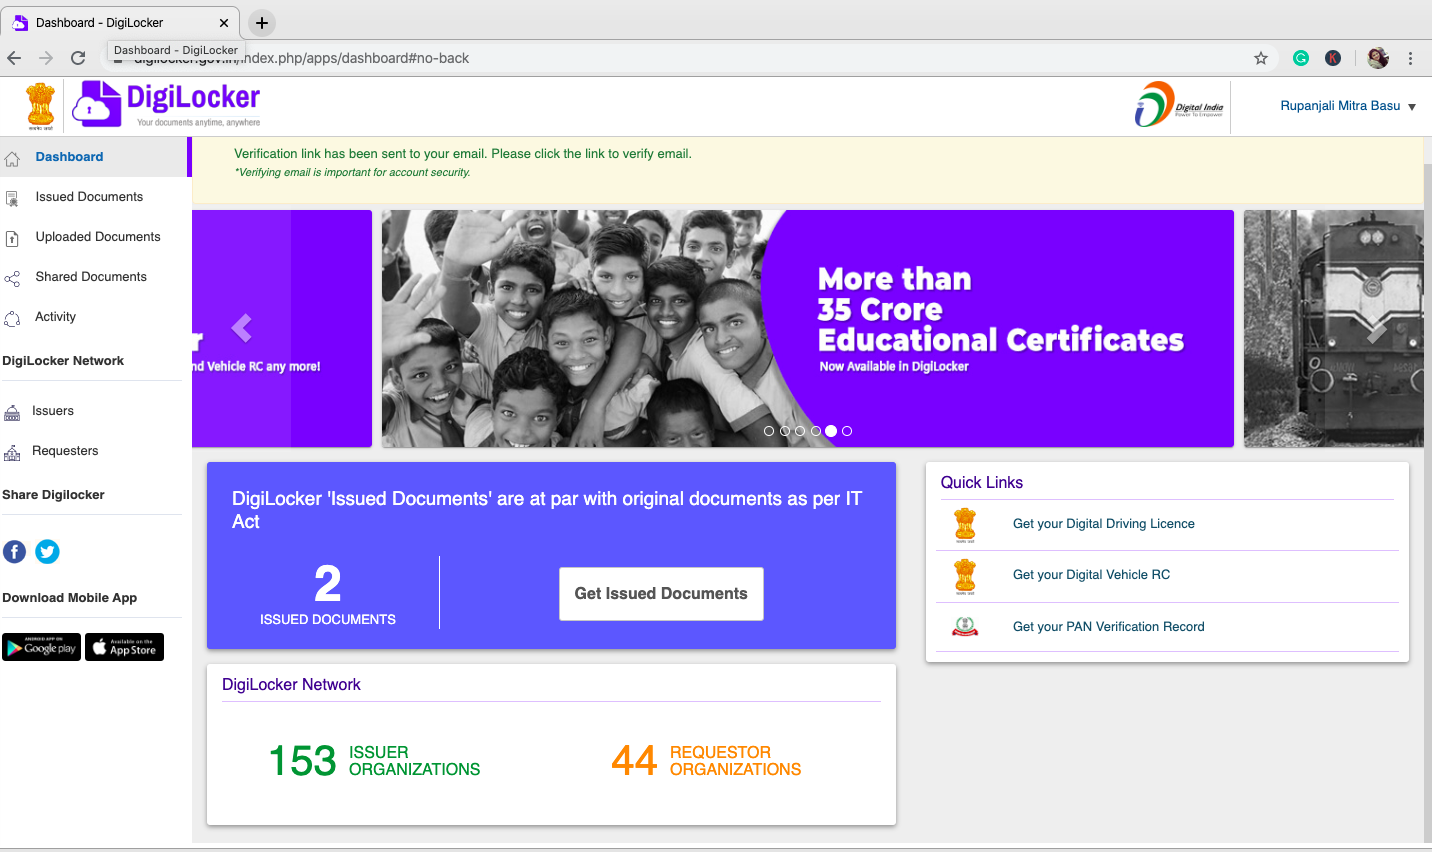Open the red K browser extension icon
This screenshot has height=852, width=1432.
(1333, 58)
